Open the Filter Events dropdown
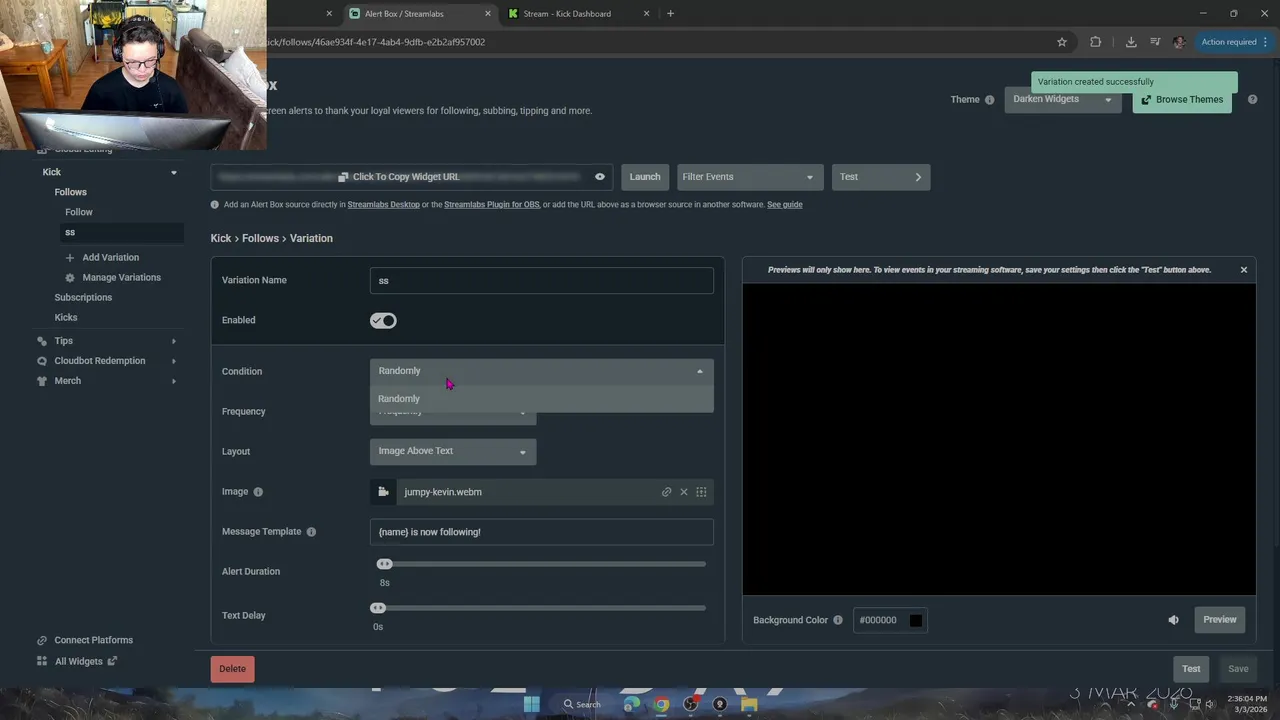Viewport: 1280px width, 720px height. pyautogui.click(x=750, y=177)
